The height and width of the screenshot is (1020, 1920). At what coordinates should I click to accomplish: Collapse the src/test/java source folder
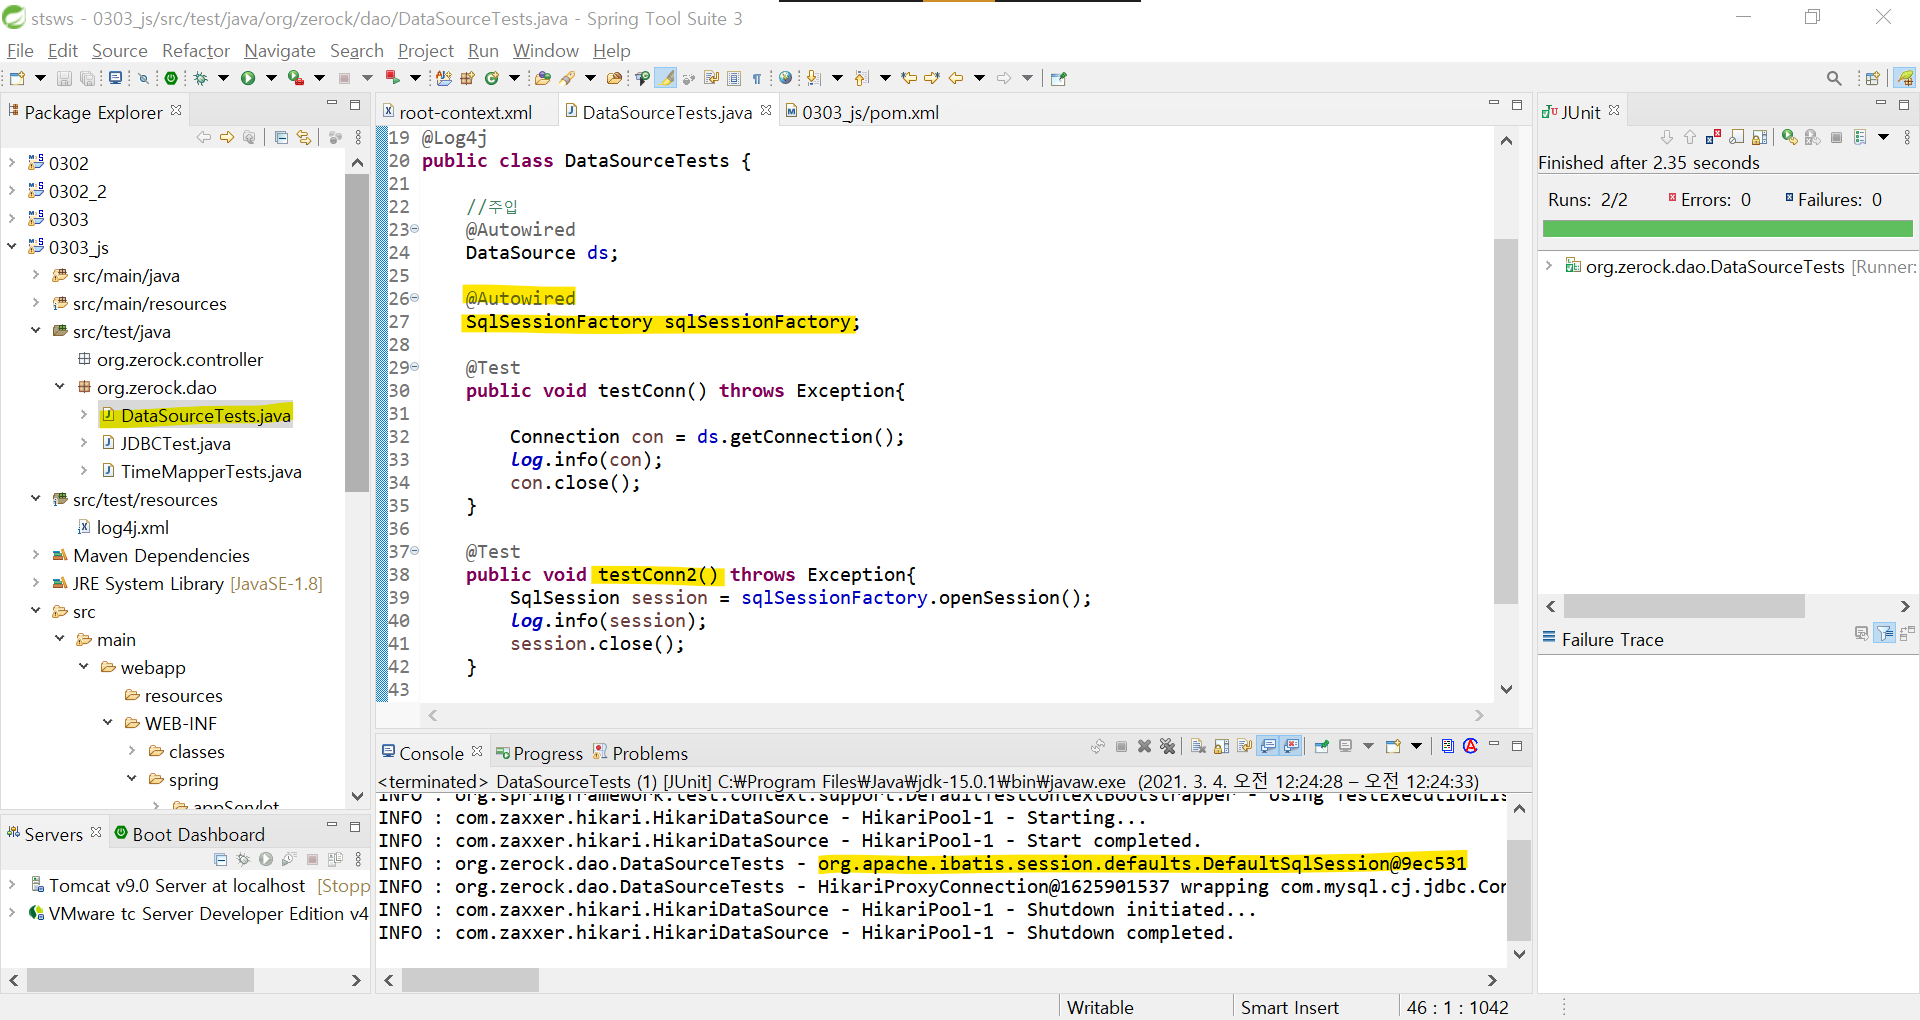click(x=36, y=331)
